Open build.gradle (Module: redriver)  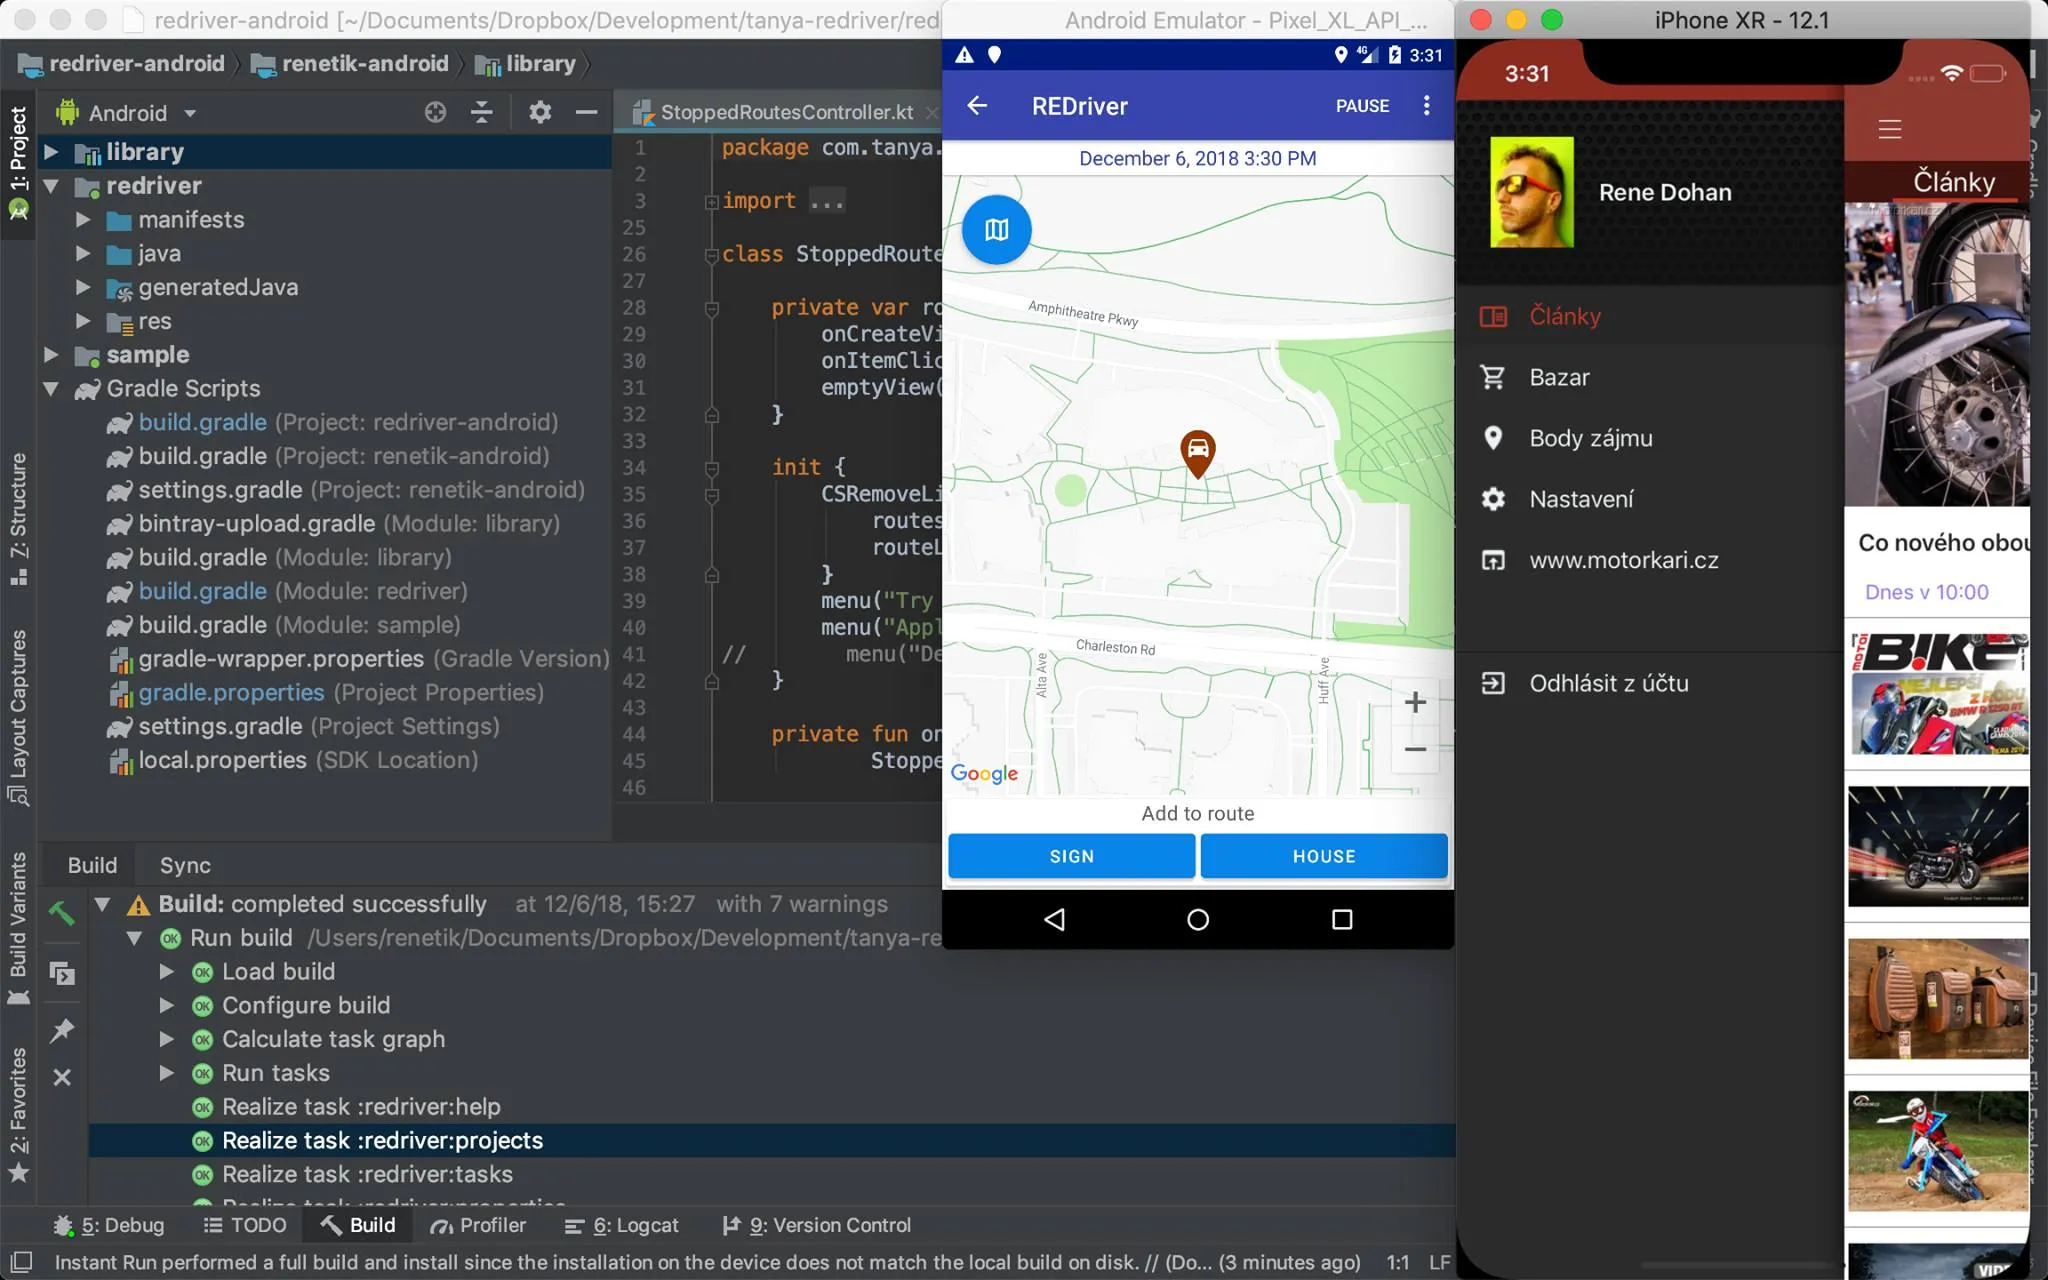(x=303, y=591)
